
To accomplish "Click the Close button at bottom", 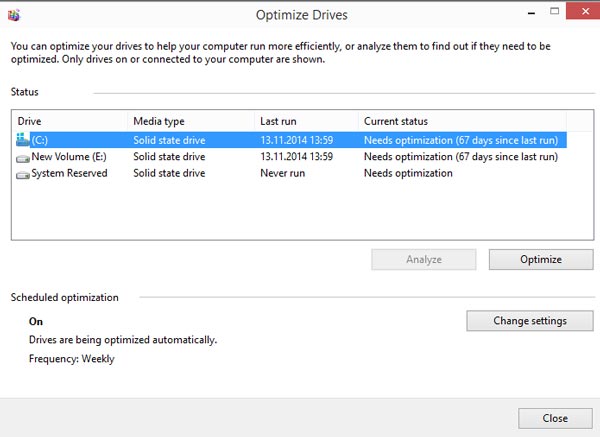I will click(x=555, y=418).
